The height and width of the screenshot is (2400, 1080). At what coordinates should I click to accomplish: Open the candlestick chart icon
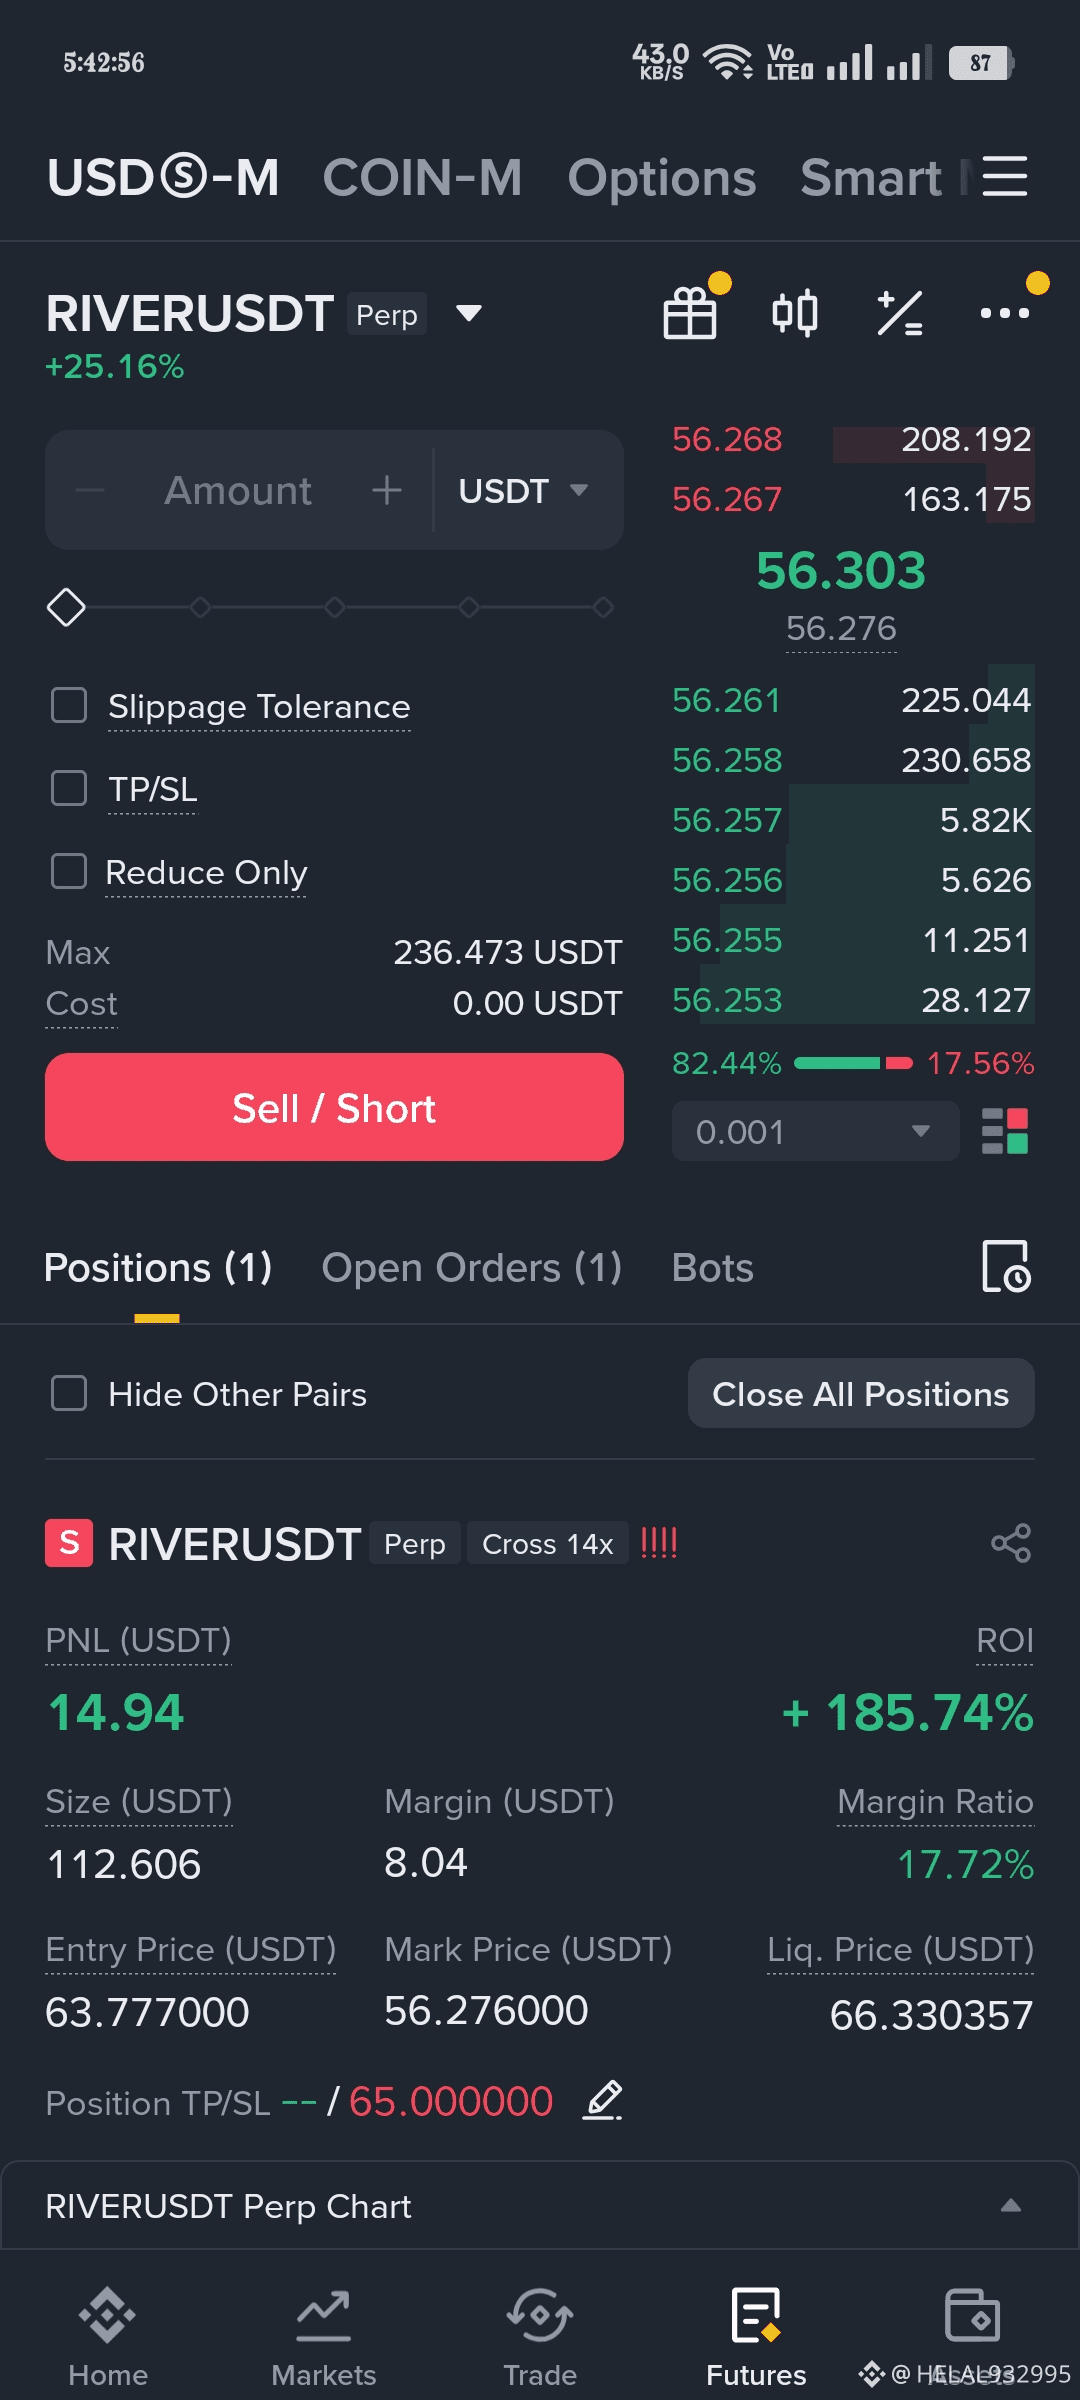point(795,314)
